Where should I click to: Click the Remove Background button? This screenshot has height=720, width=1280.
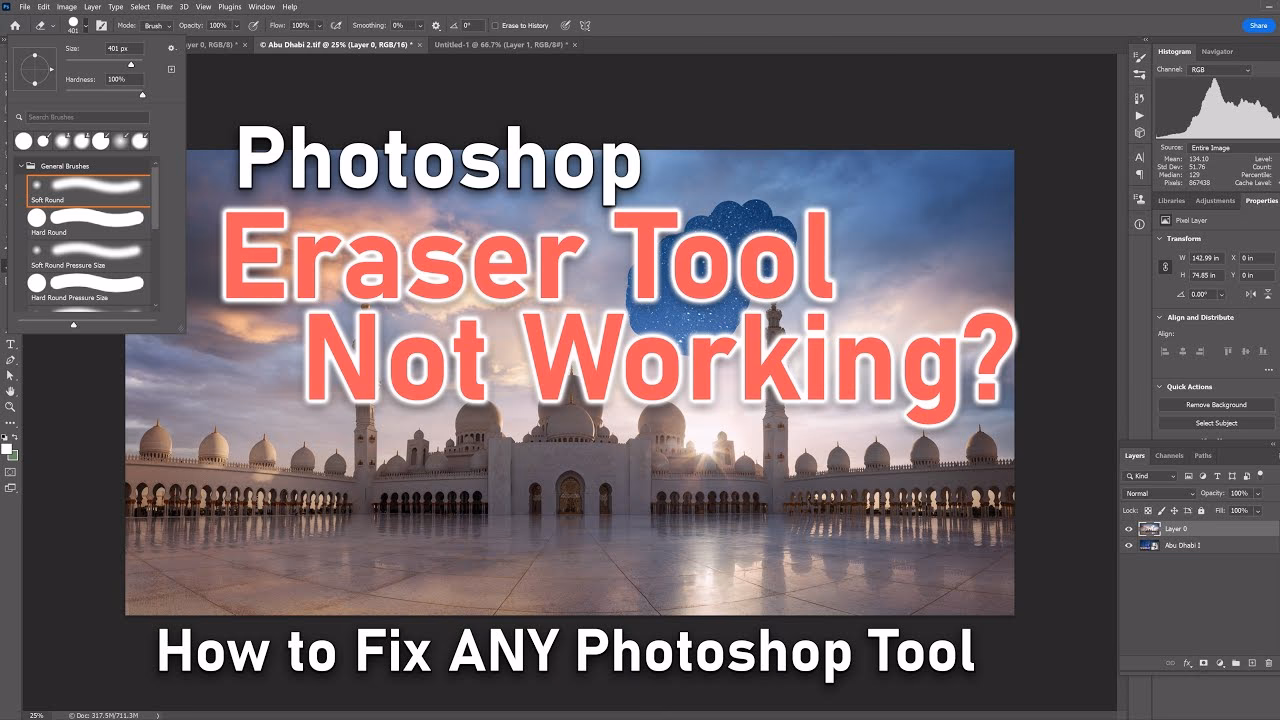1216,404
